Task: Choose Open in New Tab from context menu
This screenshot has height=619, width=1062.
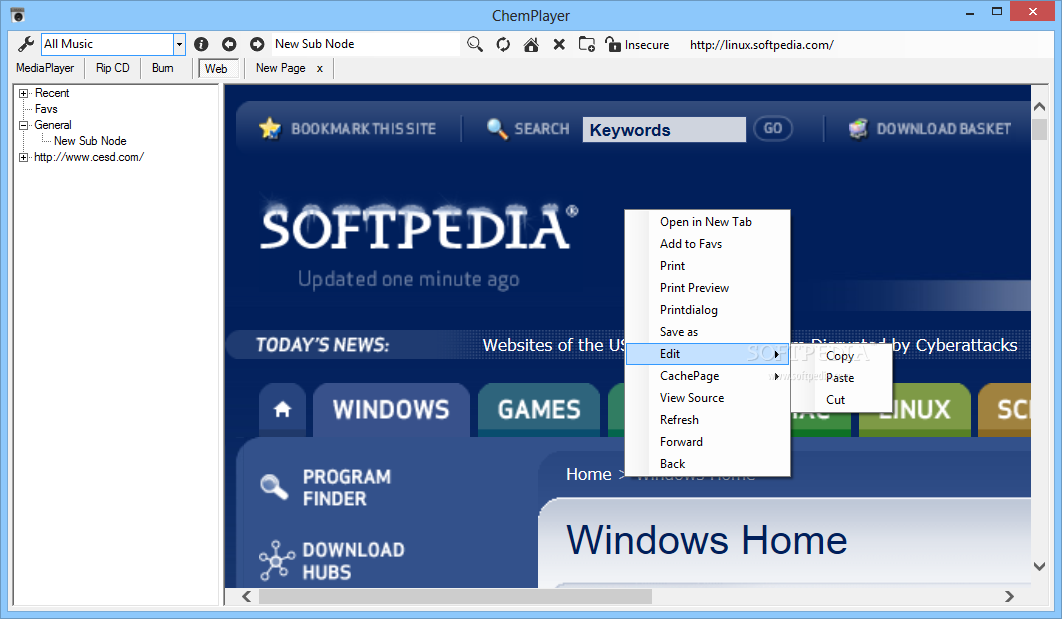Action: (706, 222)
